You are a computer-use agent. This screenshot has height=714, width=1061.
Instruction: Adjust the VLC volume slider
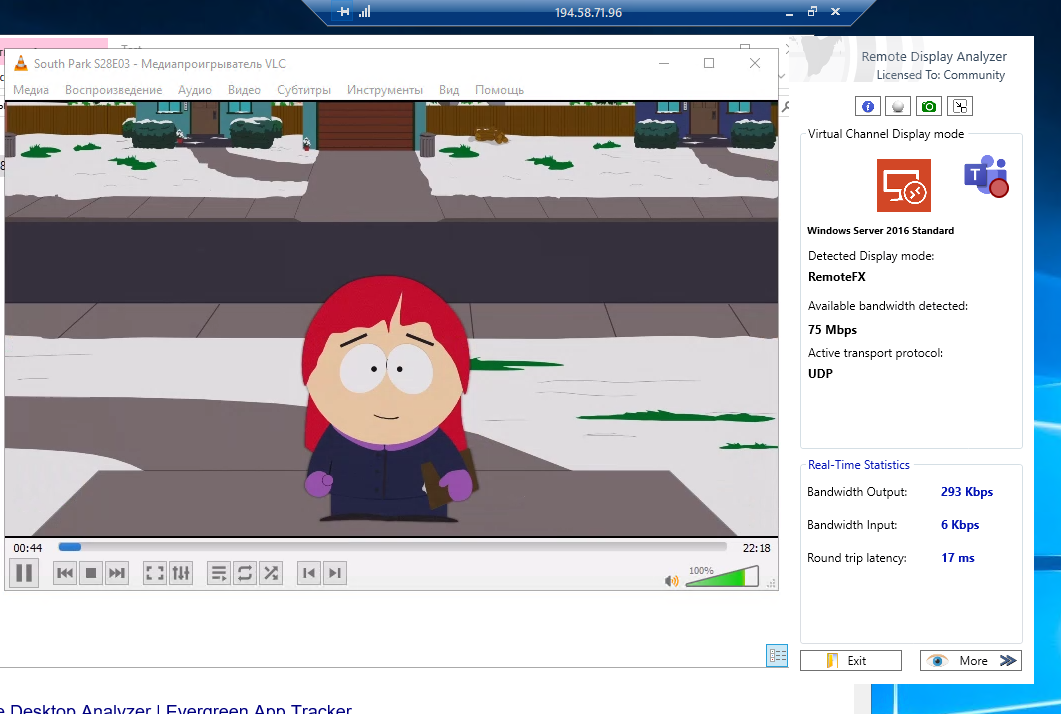pyautogui.click(x=721, y=578)
